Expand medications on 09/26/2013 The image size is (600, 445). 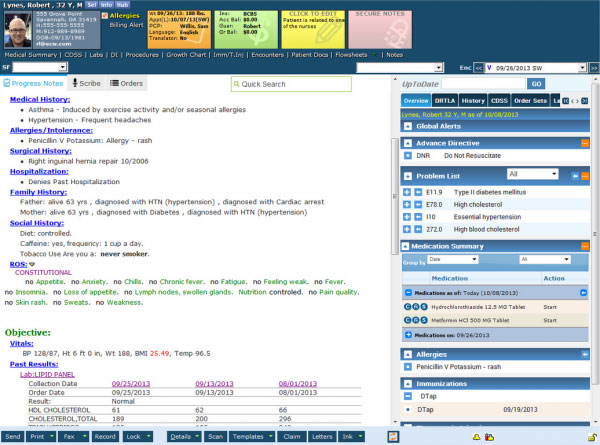408,335
